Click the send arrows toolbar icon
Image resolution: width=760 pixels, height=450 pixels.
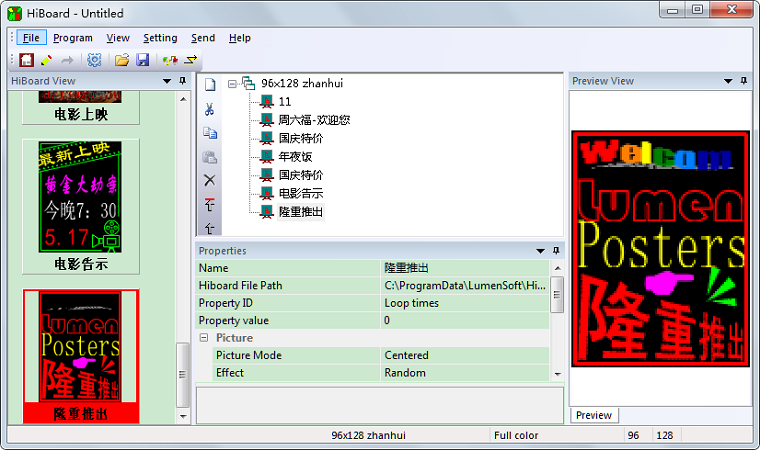click(x=190, y=60)
